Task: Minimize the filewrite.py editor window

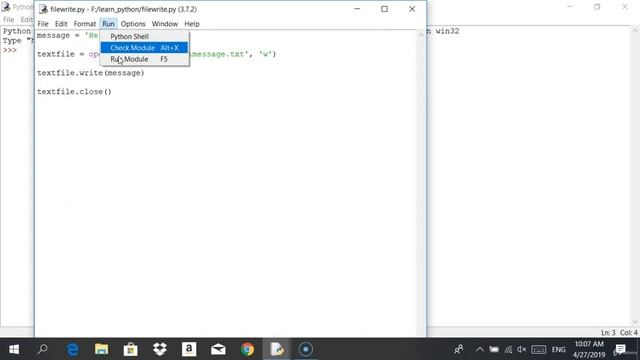Action: 357,9
